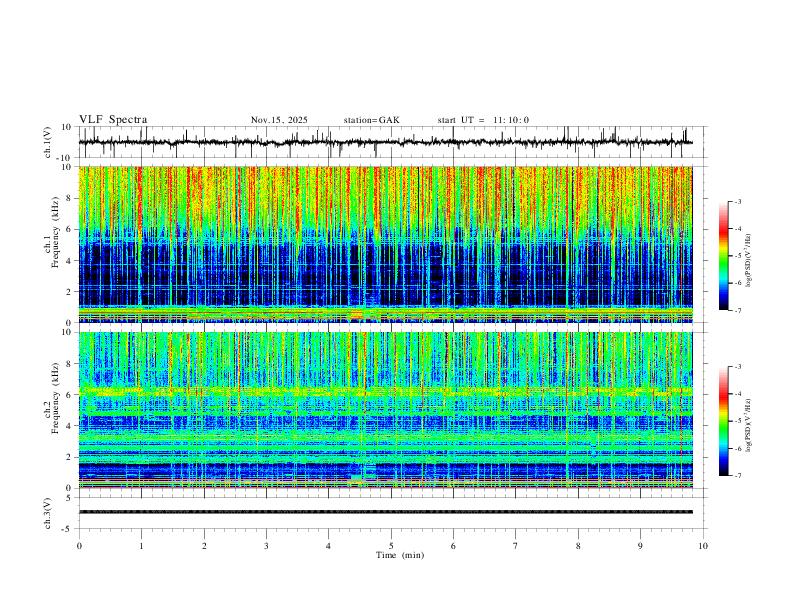Image resolution: width=792 pixels, height=612 pixels.
Task: Click time axis tick label "6"
Action: tap(453, 546)
